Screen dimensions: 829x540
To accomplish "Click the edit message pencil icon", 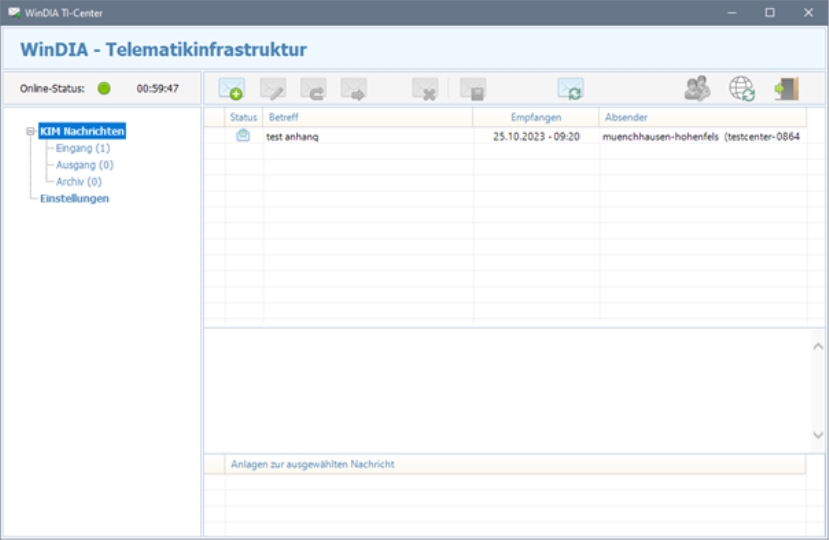I will 273,89.
